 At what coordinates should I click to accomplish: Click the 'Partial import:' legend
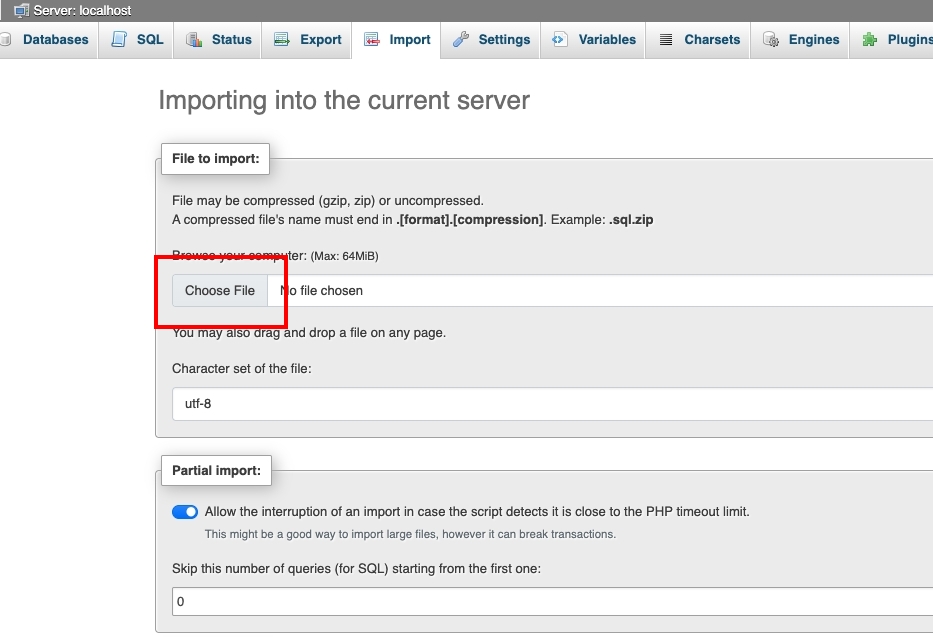pos(217,470)
